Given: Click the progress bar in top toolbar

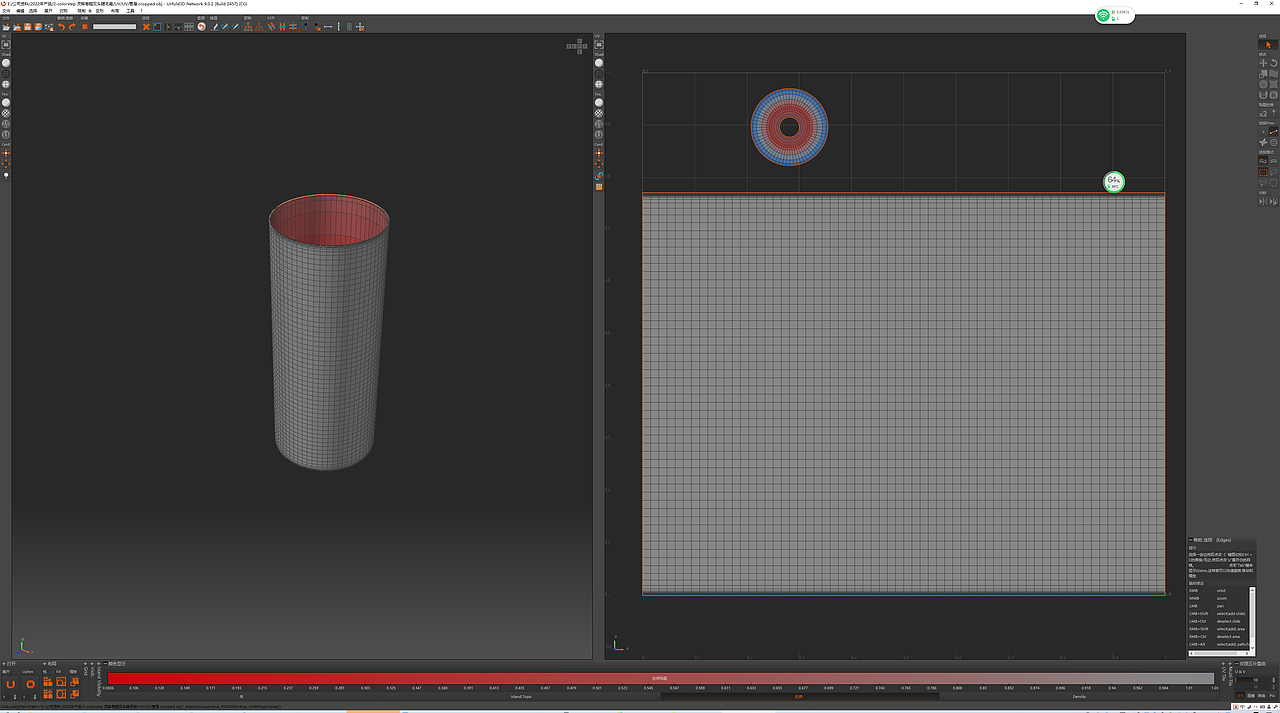Looking at the screenshot, I should point(114,27).
